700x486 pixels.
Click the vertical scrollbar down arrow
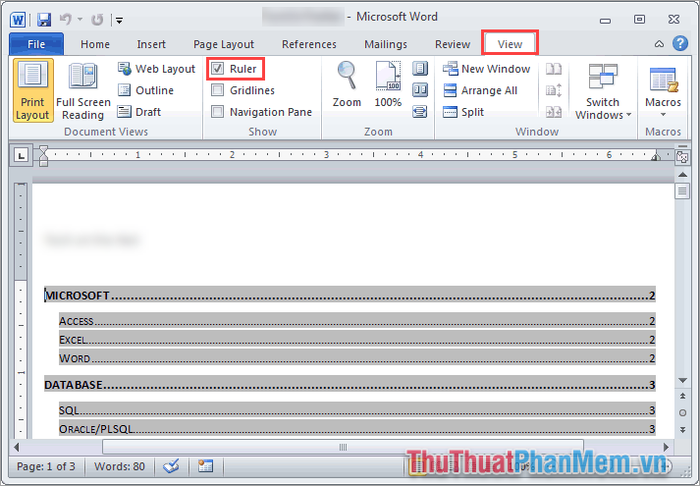[x=683, y=380]
